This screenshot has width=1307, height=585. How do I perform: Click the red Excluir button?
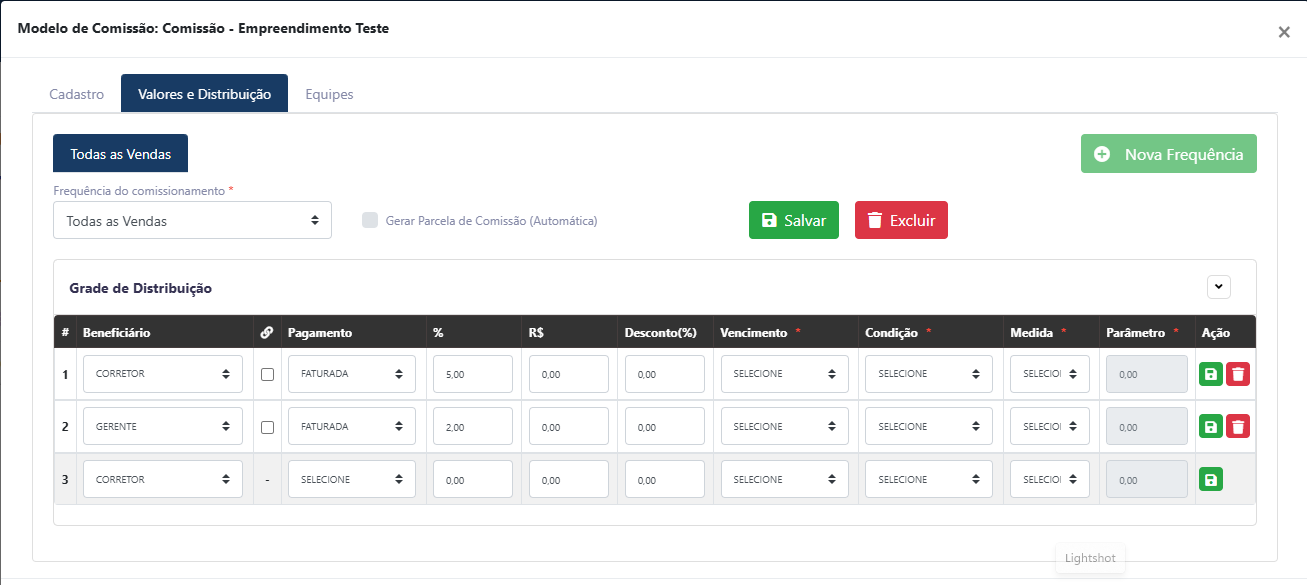pyautogui.click(x=901, y=220)
